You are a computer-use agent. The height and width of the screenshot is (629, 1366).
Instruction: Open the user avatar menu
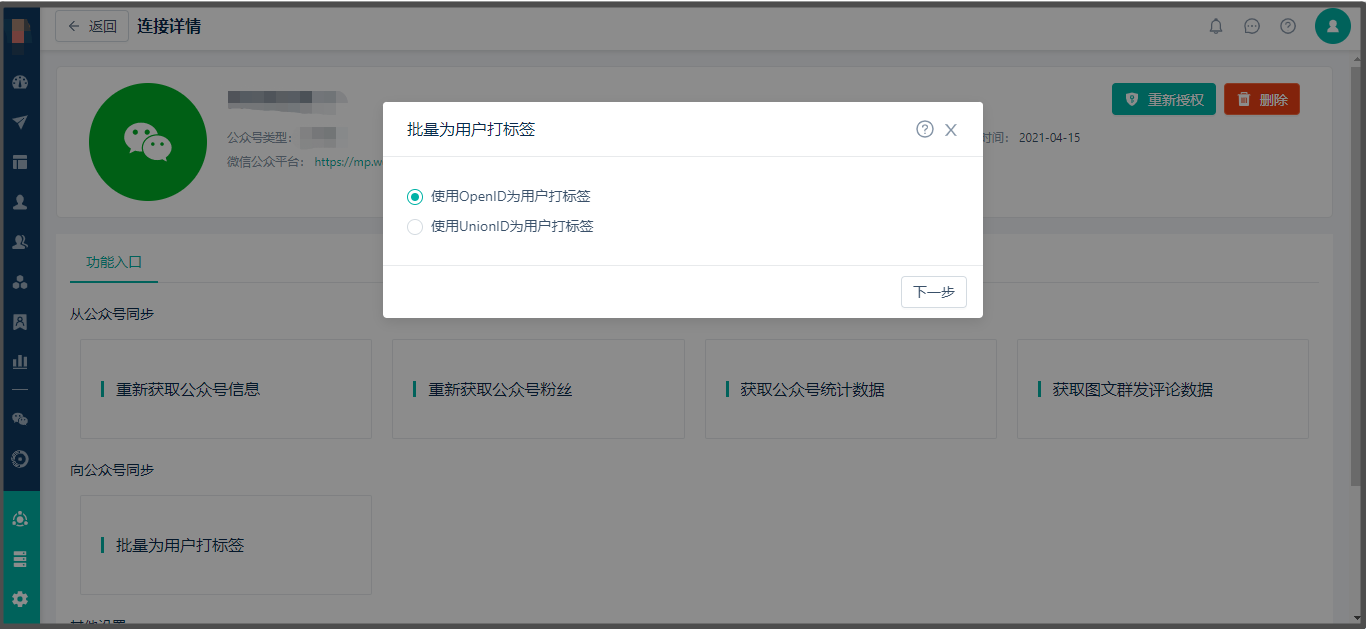pos(1333,26)
